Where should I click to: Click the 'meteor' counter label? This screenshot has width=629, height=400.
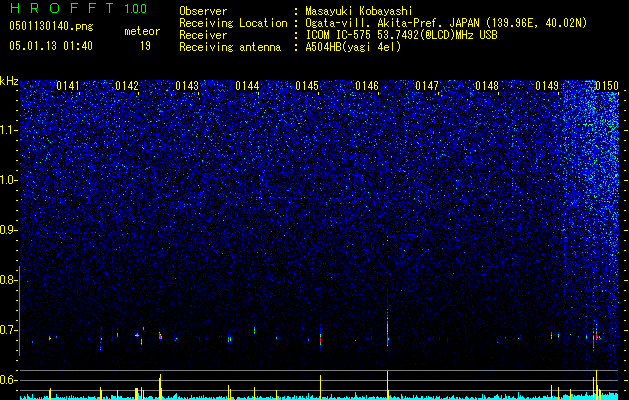(142, 31)
